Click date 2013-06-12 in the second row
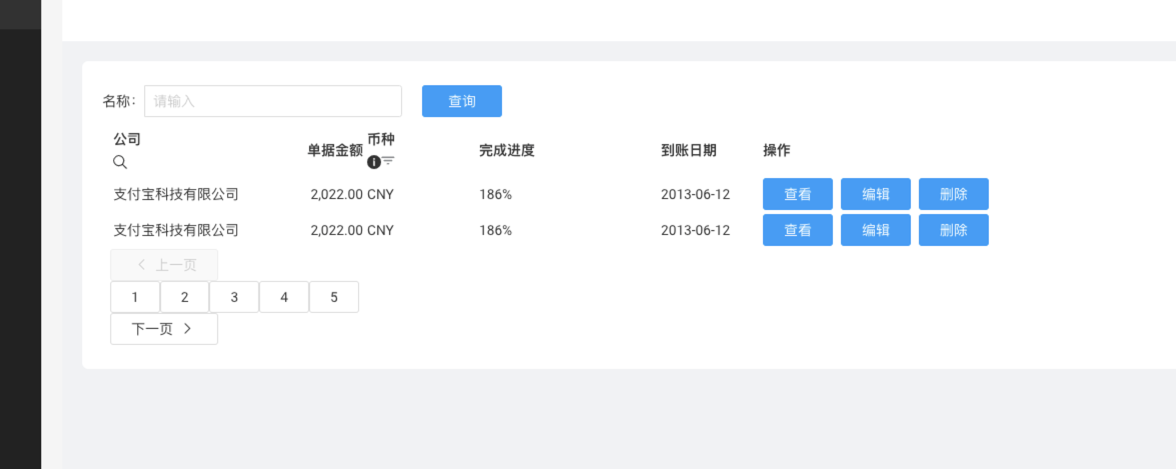1176x469 pixels. pyautogui.click(x=695, y=230)
